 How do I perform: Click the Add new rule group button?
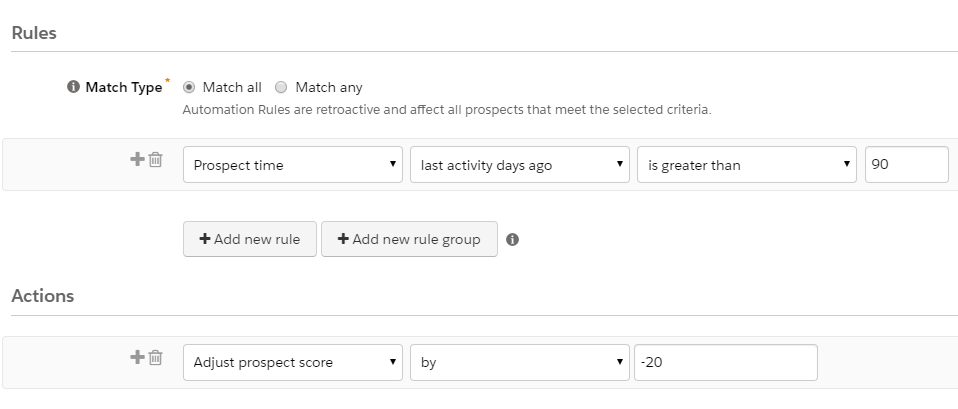tap(409, 239)
